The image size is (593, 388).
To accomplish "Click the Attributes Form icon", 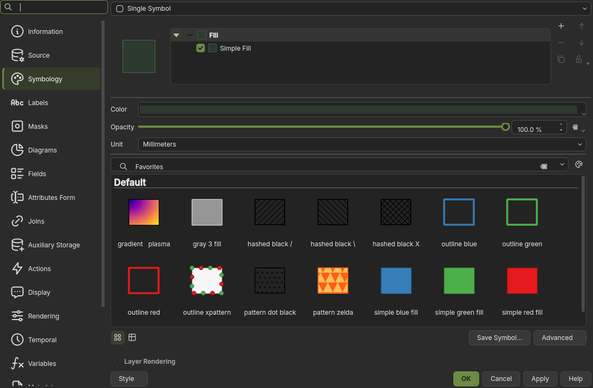I will point(17,197).
